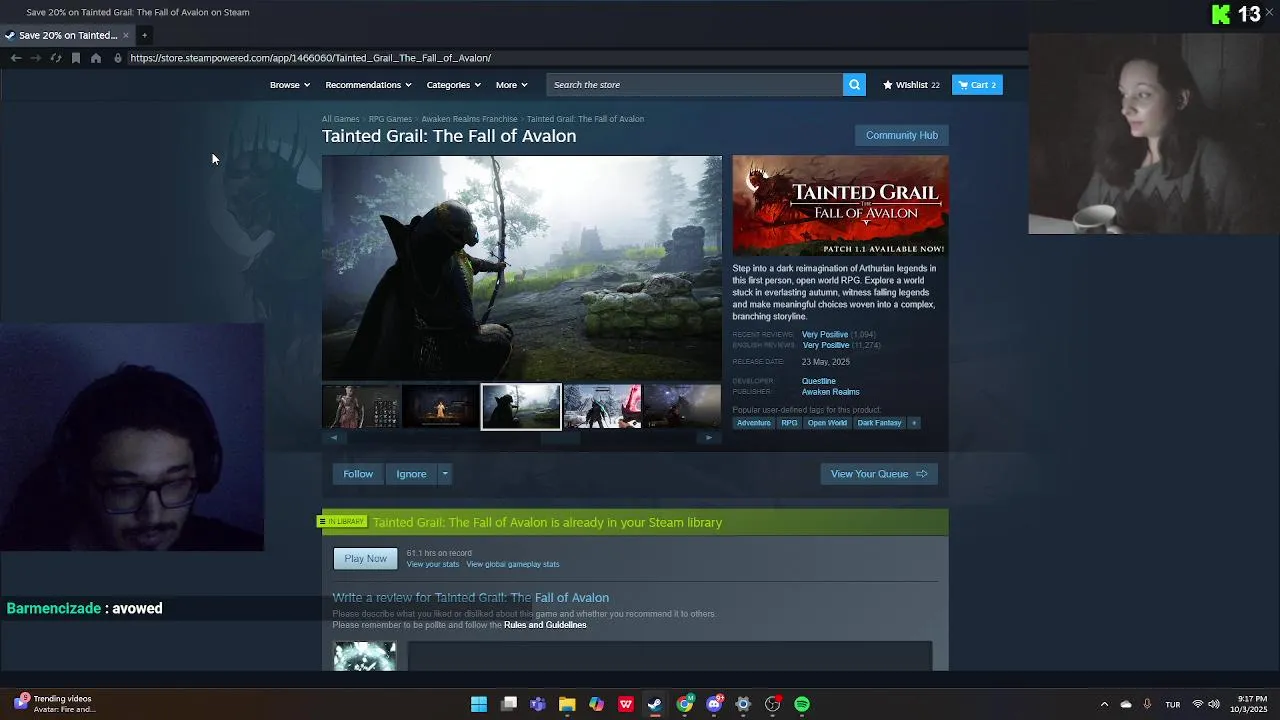Expand the Recommendations menu
Image resolution: width=1280 pixels, height=720 pixels.
click(x=368, y=85)
